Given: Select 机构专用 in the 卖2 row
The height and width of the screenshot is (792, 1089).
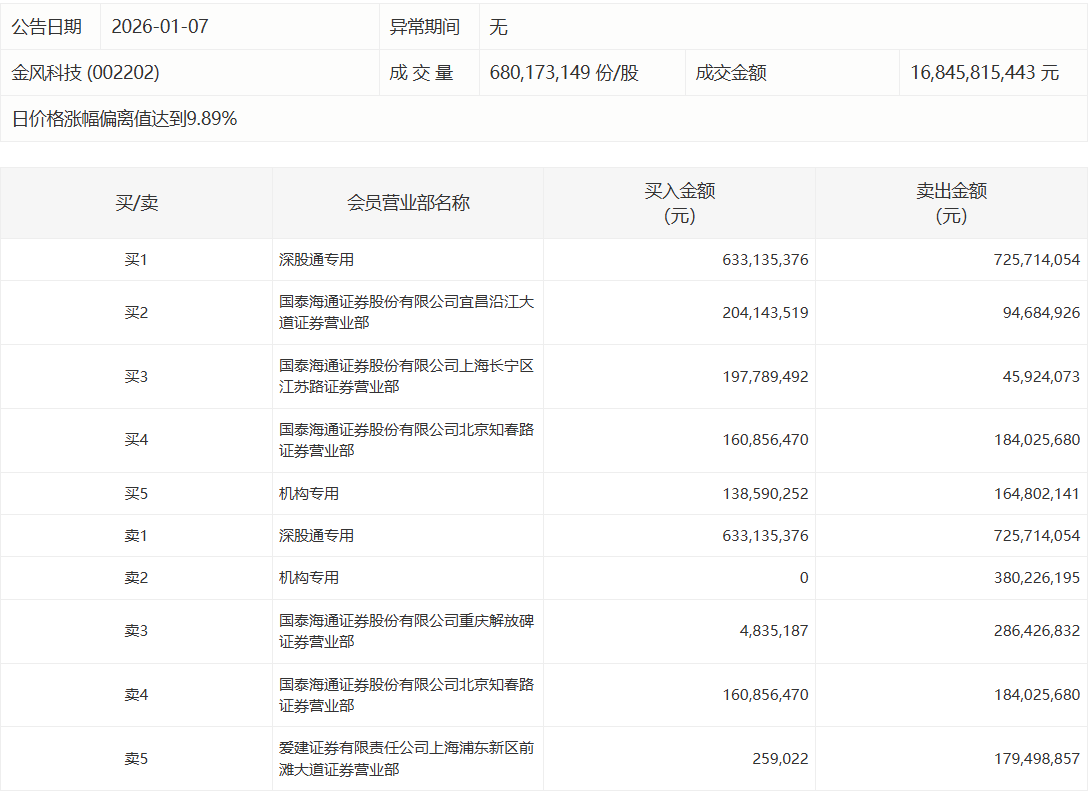Looking at the screenshot, I should coord(309,578).
